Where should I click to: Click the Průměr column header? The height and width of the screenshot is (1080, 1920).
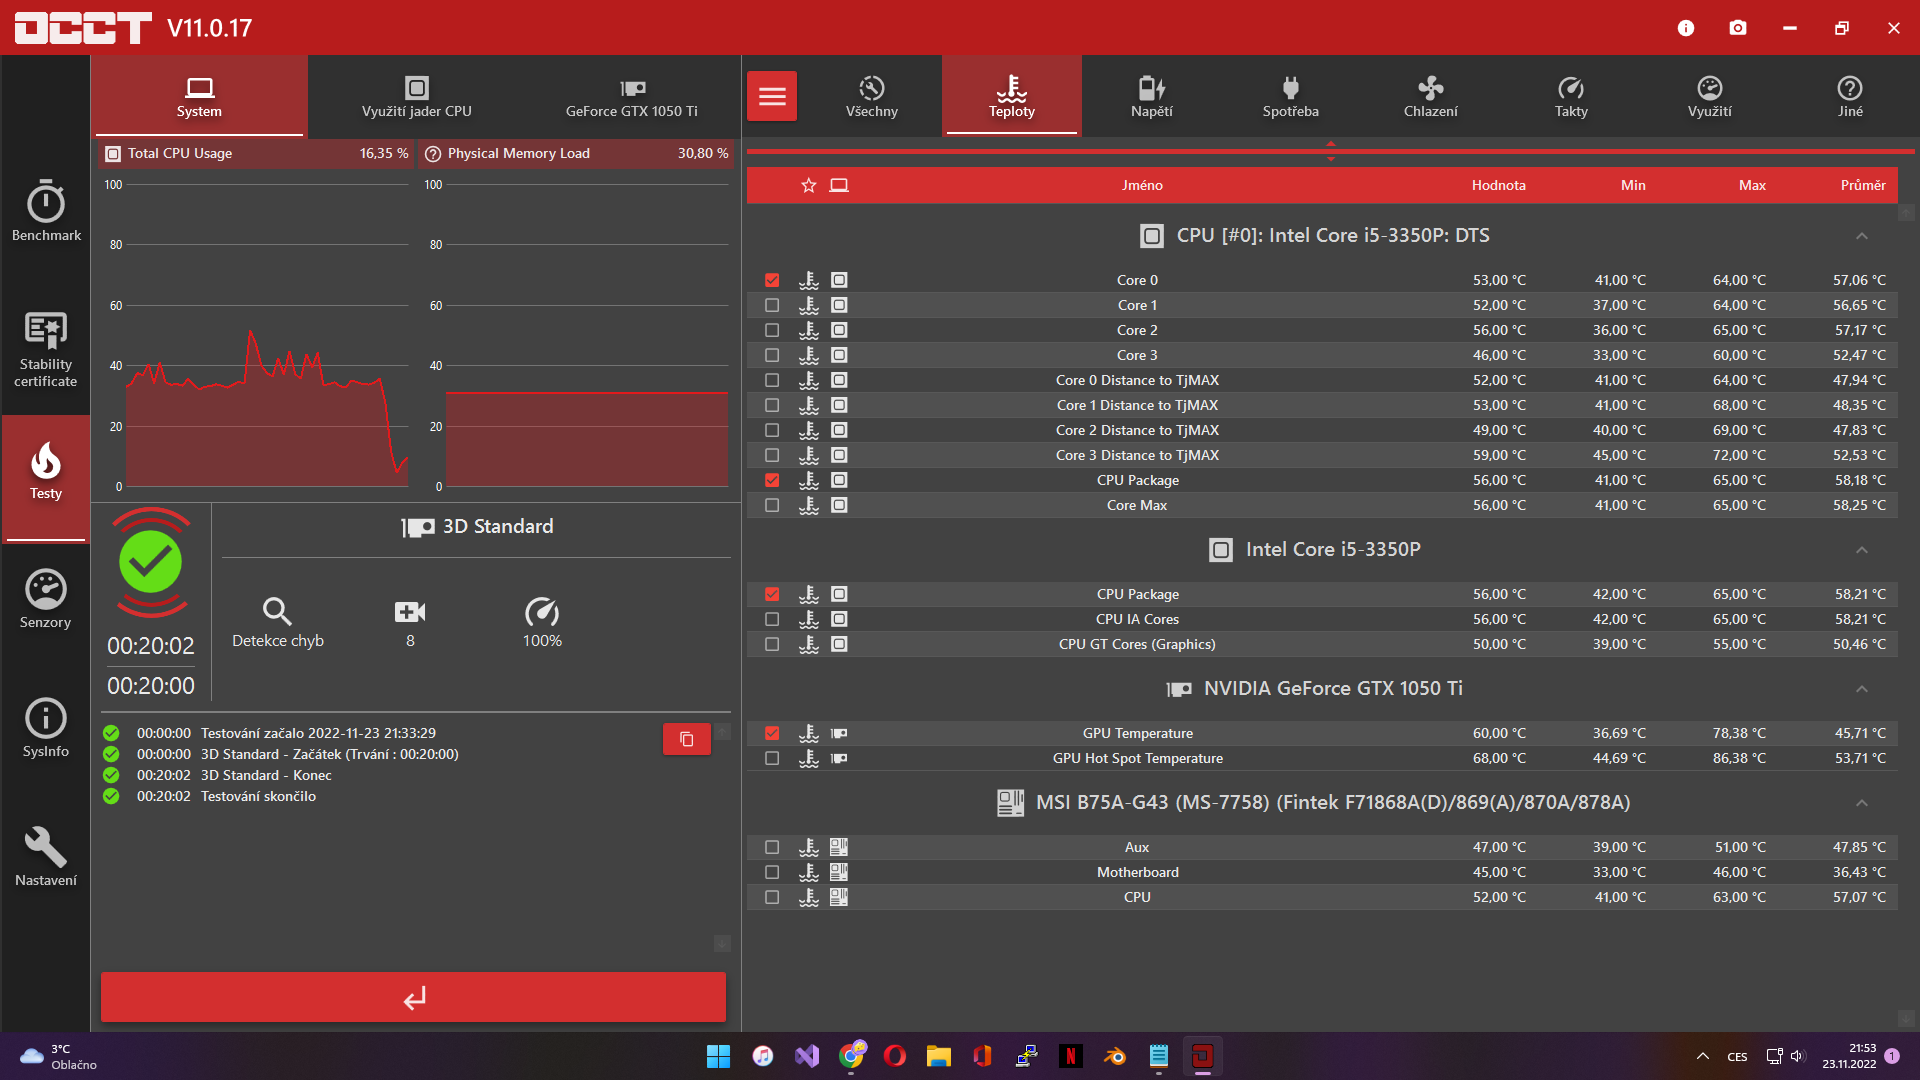click(1862, 185)
